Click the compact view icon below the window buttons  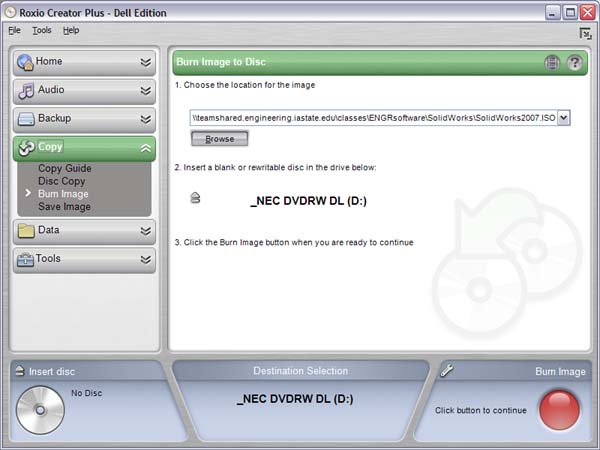tap(585, 34)
